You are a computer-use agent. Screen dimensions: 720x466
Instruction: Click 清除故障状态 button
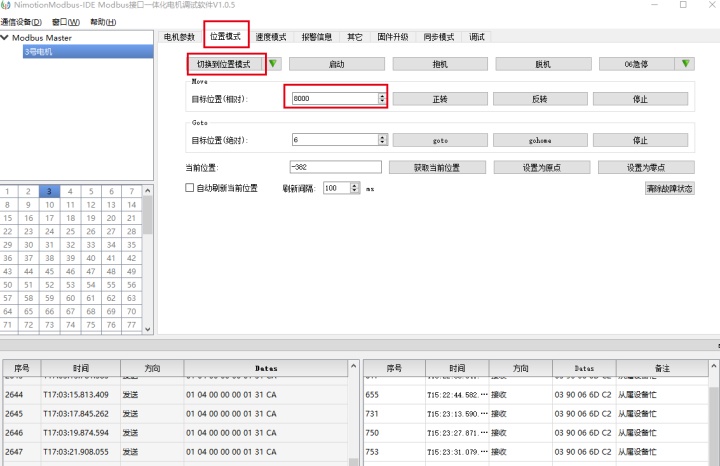[x=669, y=188]
